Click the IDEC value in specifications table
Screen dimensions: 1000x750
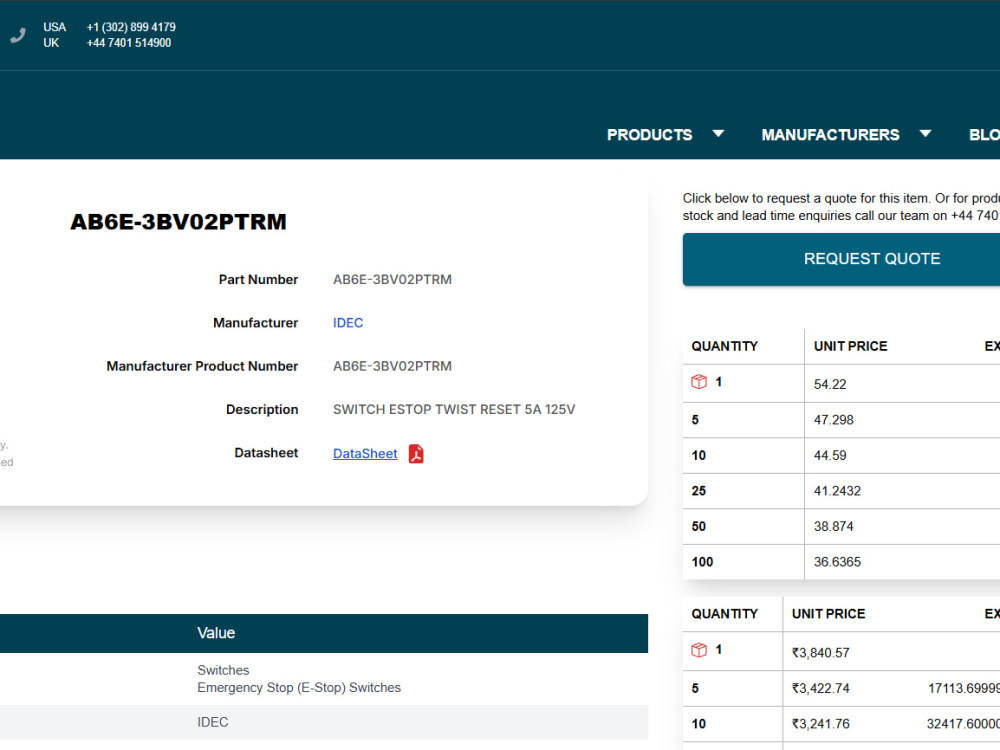[212, 722]
